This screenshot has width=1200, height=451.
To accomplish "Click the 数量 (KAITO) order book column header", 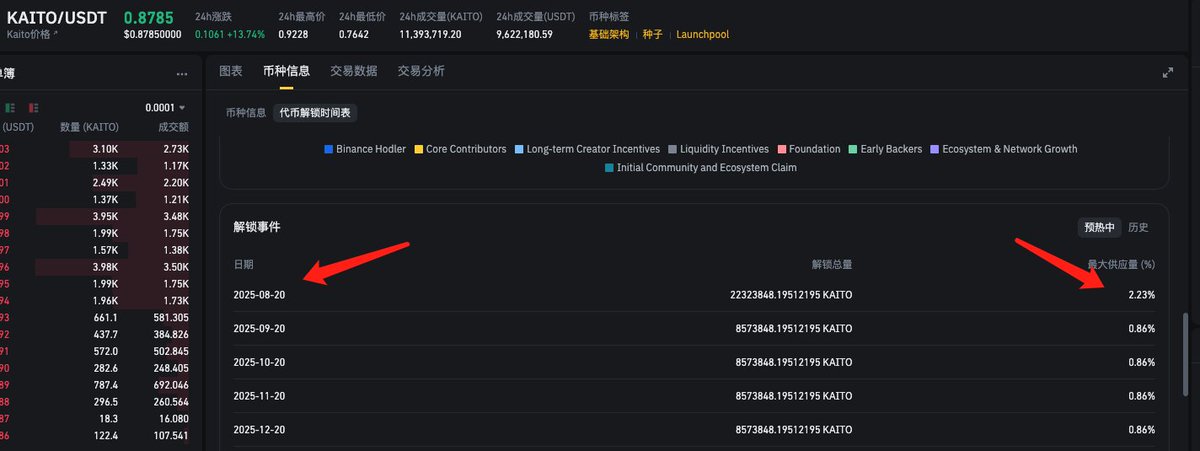I will (x=90, y=127).
